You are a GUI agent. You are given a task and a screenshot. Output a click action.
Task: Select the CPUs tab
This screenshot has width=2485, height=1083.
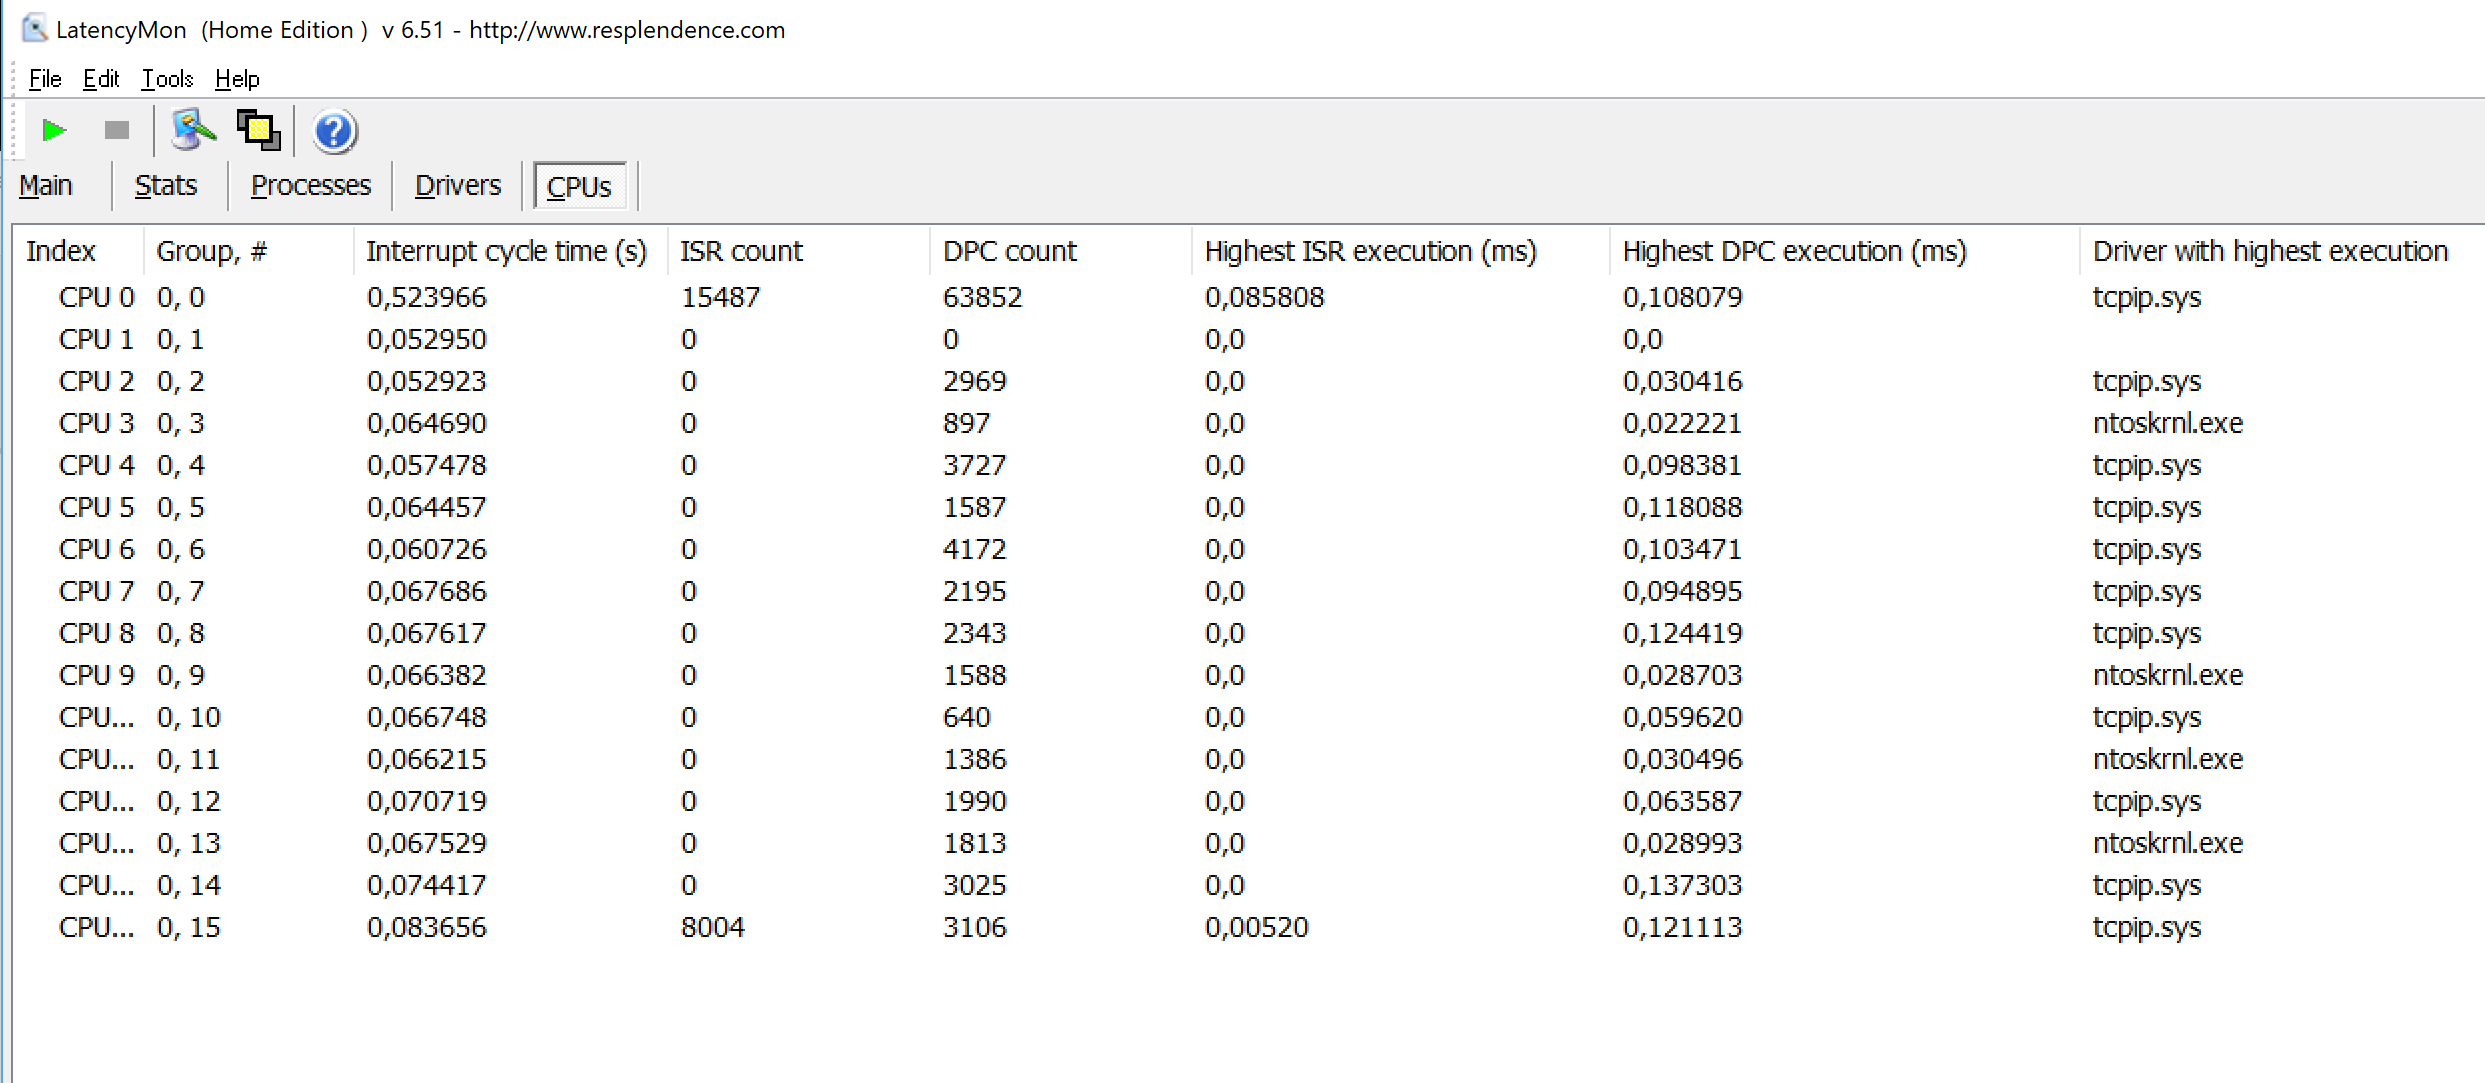(x=579, y=187)
